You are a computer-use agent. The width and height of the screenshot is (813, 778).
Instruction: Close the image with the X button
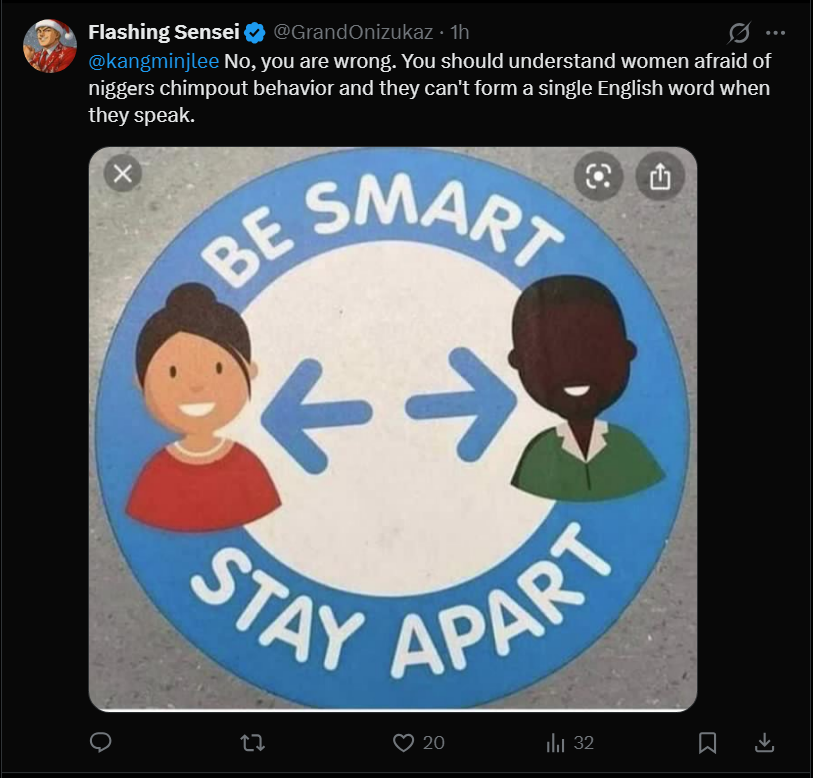point(123,173)
